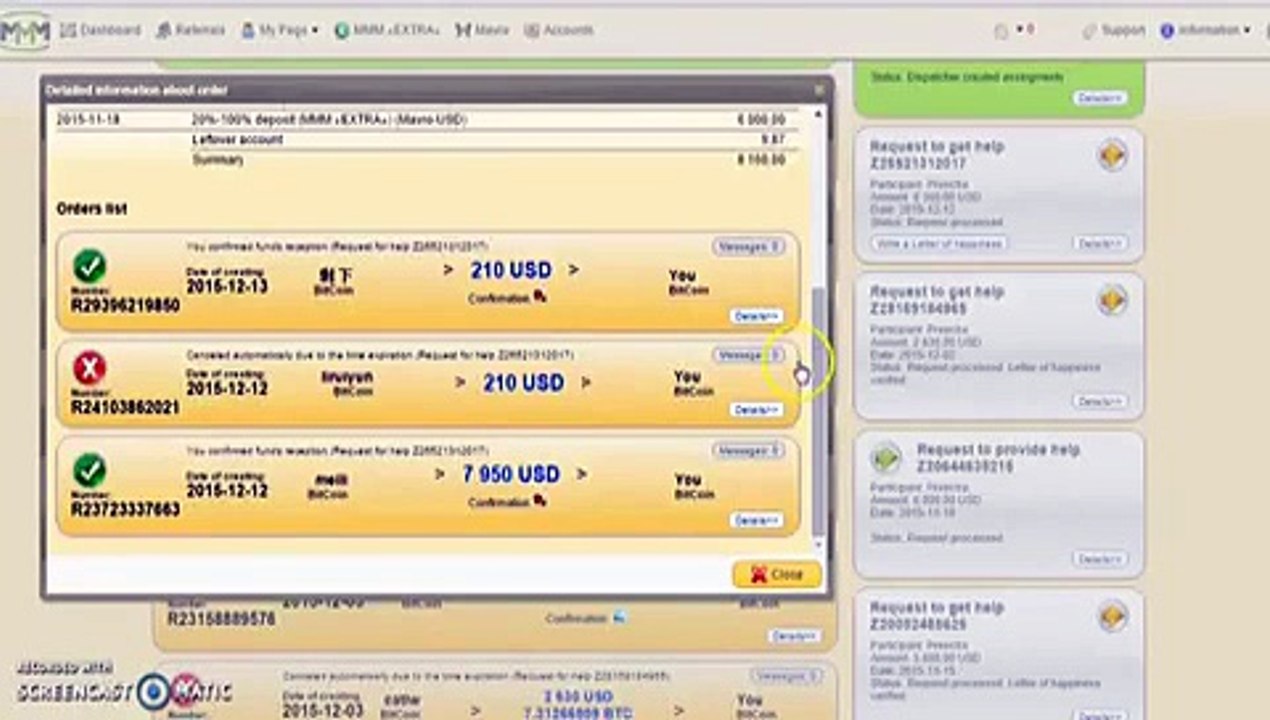Open Details of the 7 950 USD order
Viewport: 1270px width, 720px height.
click(x=756, y=520)
